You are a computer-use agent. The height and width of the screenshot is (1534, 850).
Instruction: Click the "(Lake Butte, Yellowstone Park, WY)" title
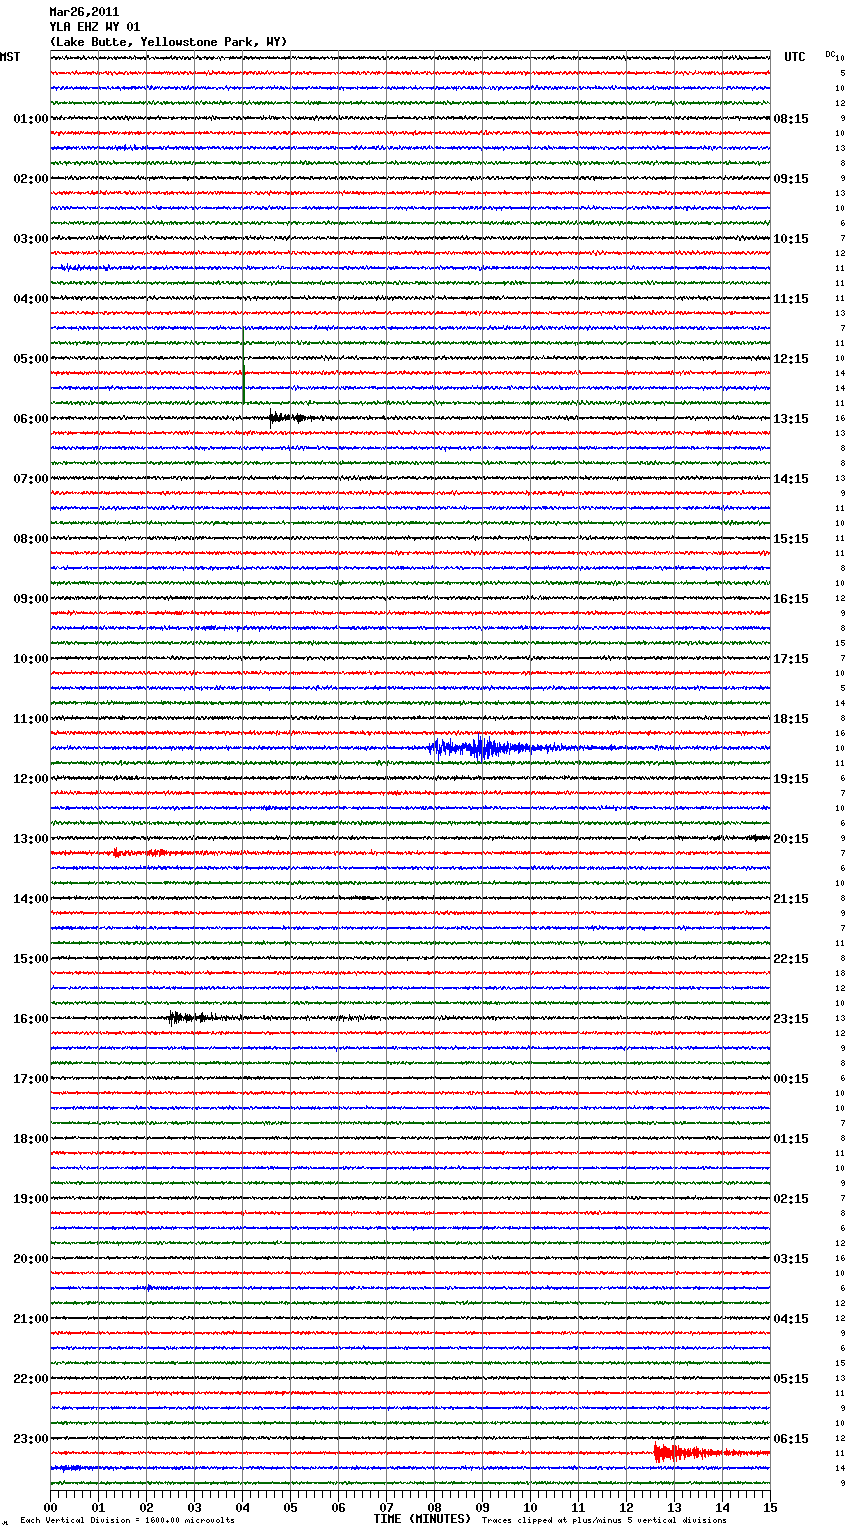tap(168, 42)
